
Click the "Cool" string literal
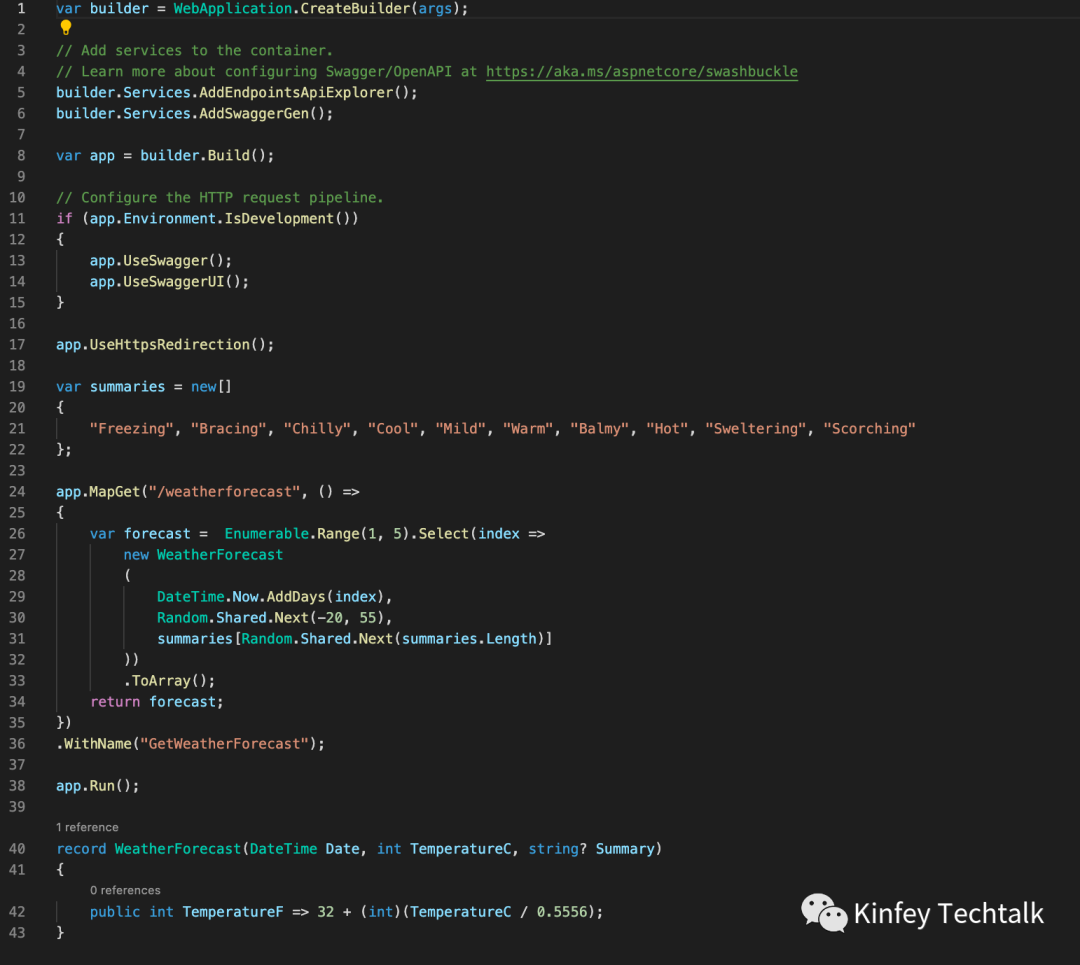click(x=393, y=428)
